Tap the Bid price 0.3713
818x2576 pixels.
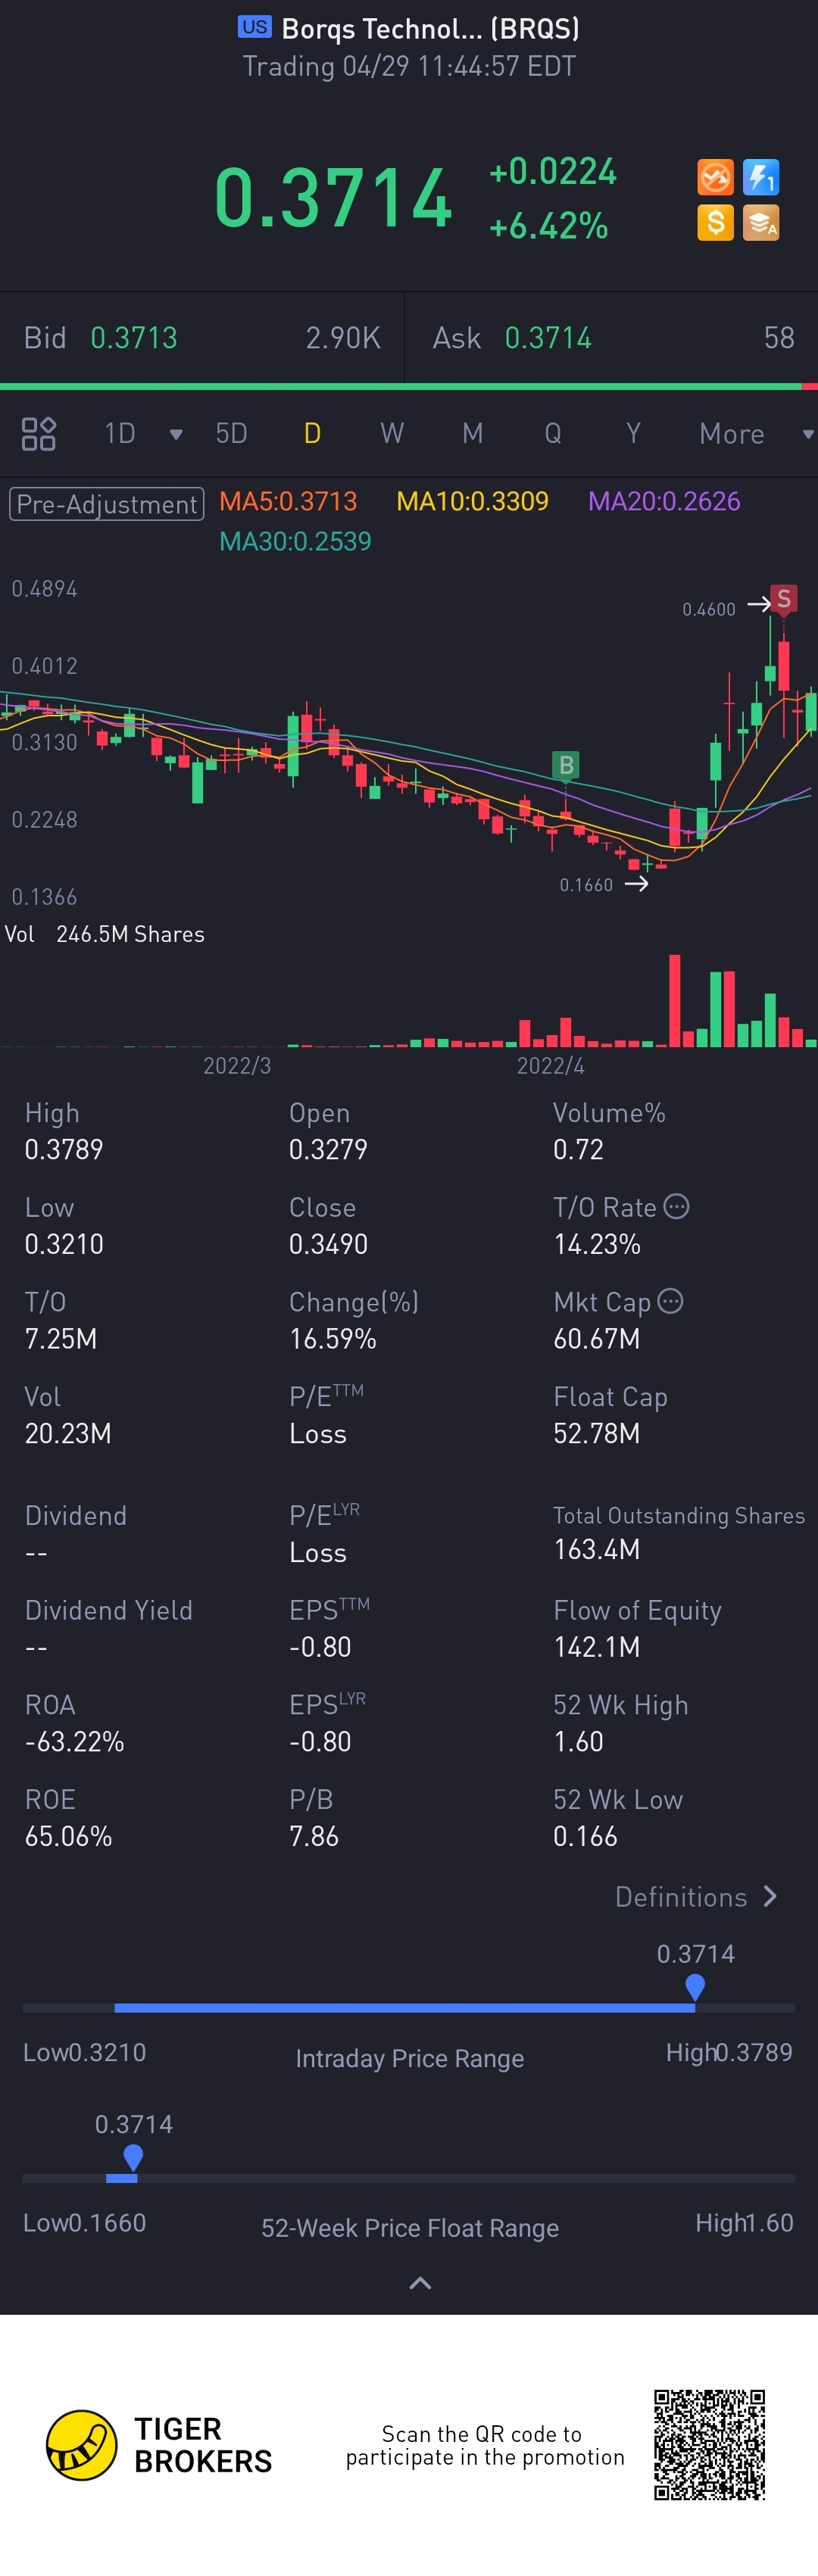tap(134, 338)
